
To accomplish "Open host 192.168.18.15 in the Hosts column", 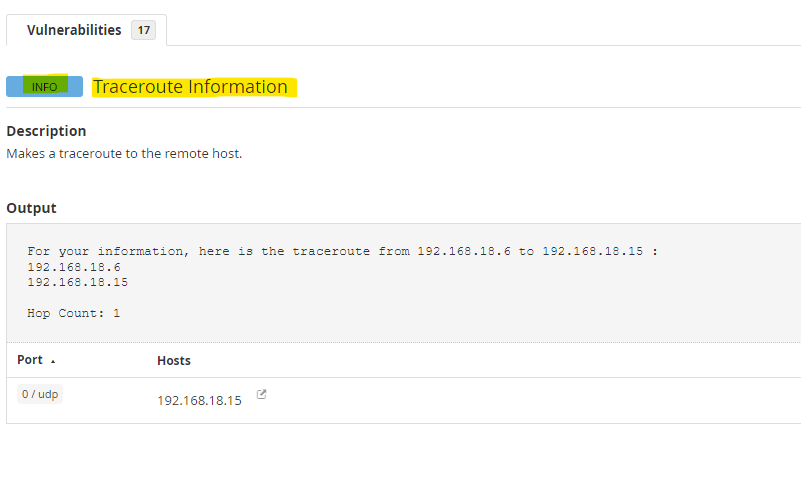I will [x=199, y=400].
